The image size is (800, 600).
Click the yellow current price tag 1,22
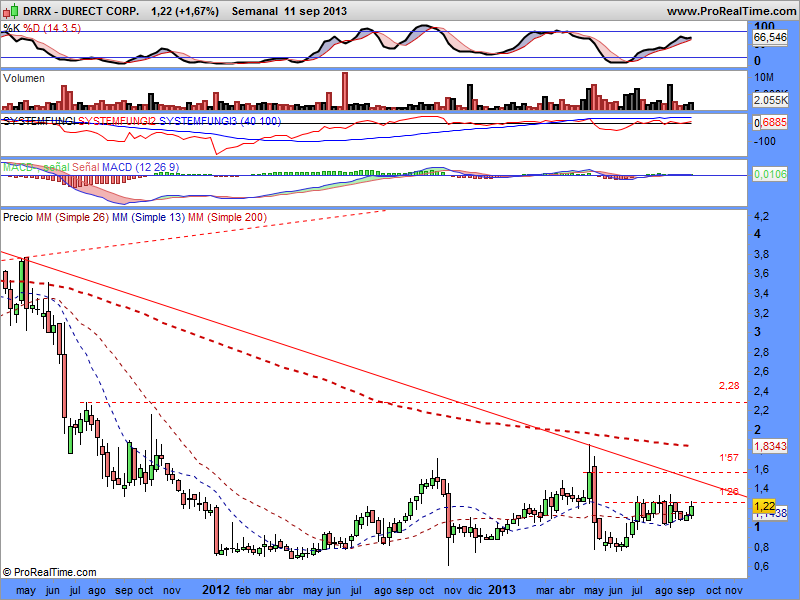click(x=764, y=506)
